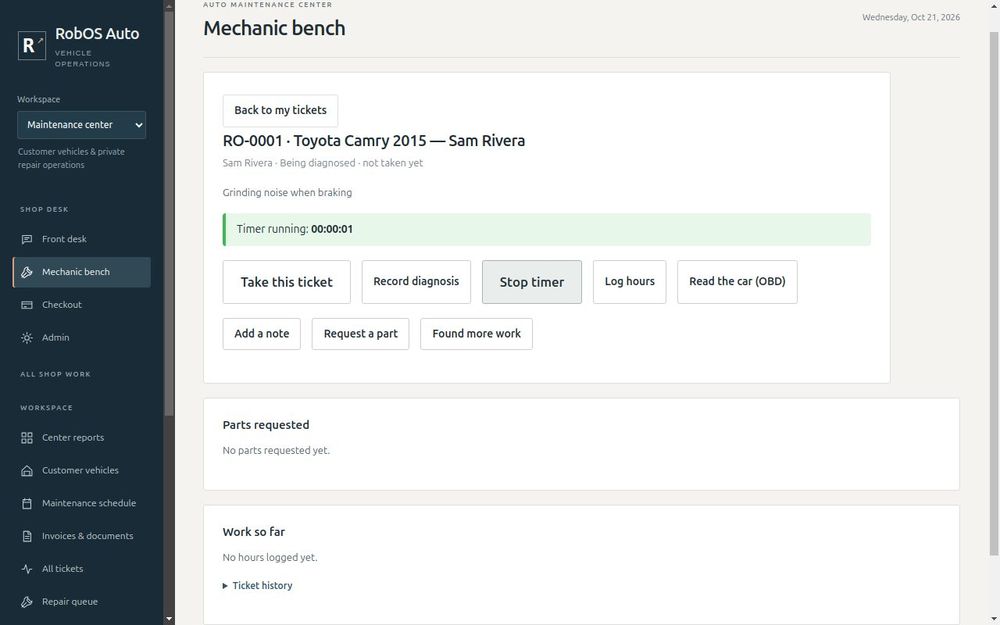The width and height of the screenshot is (1000, 625).
Task: Open Center reports
Action: [x=82, y=438]
